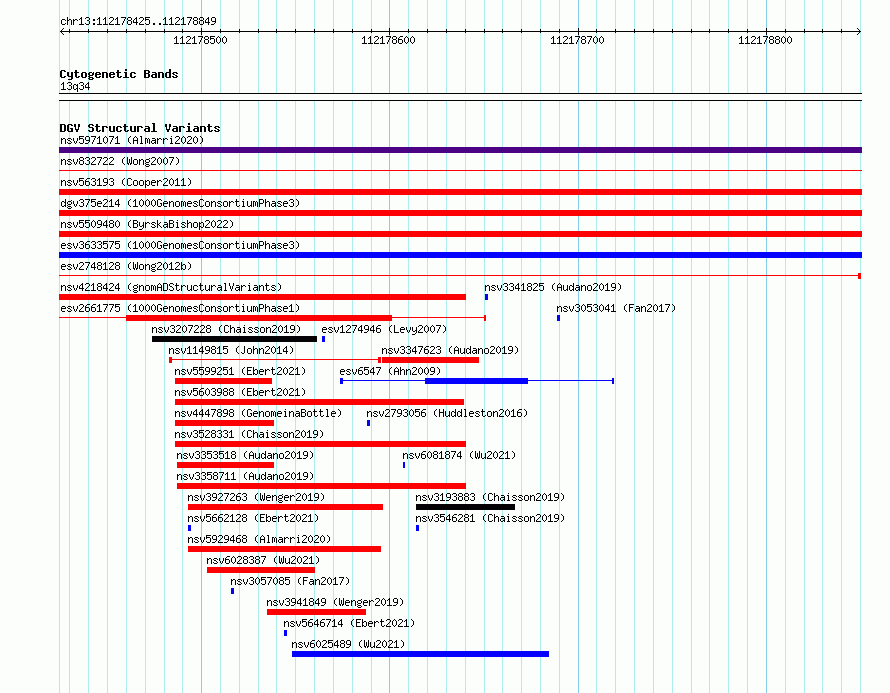This screenshot has width=890, height=693.
Task: Click the DGV Structural Variants track title
Action: pos(140,128)
